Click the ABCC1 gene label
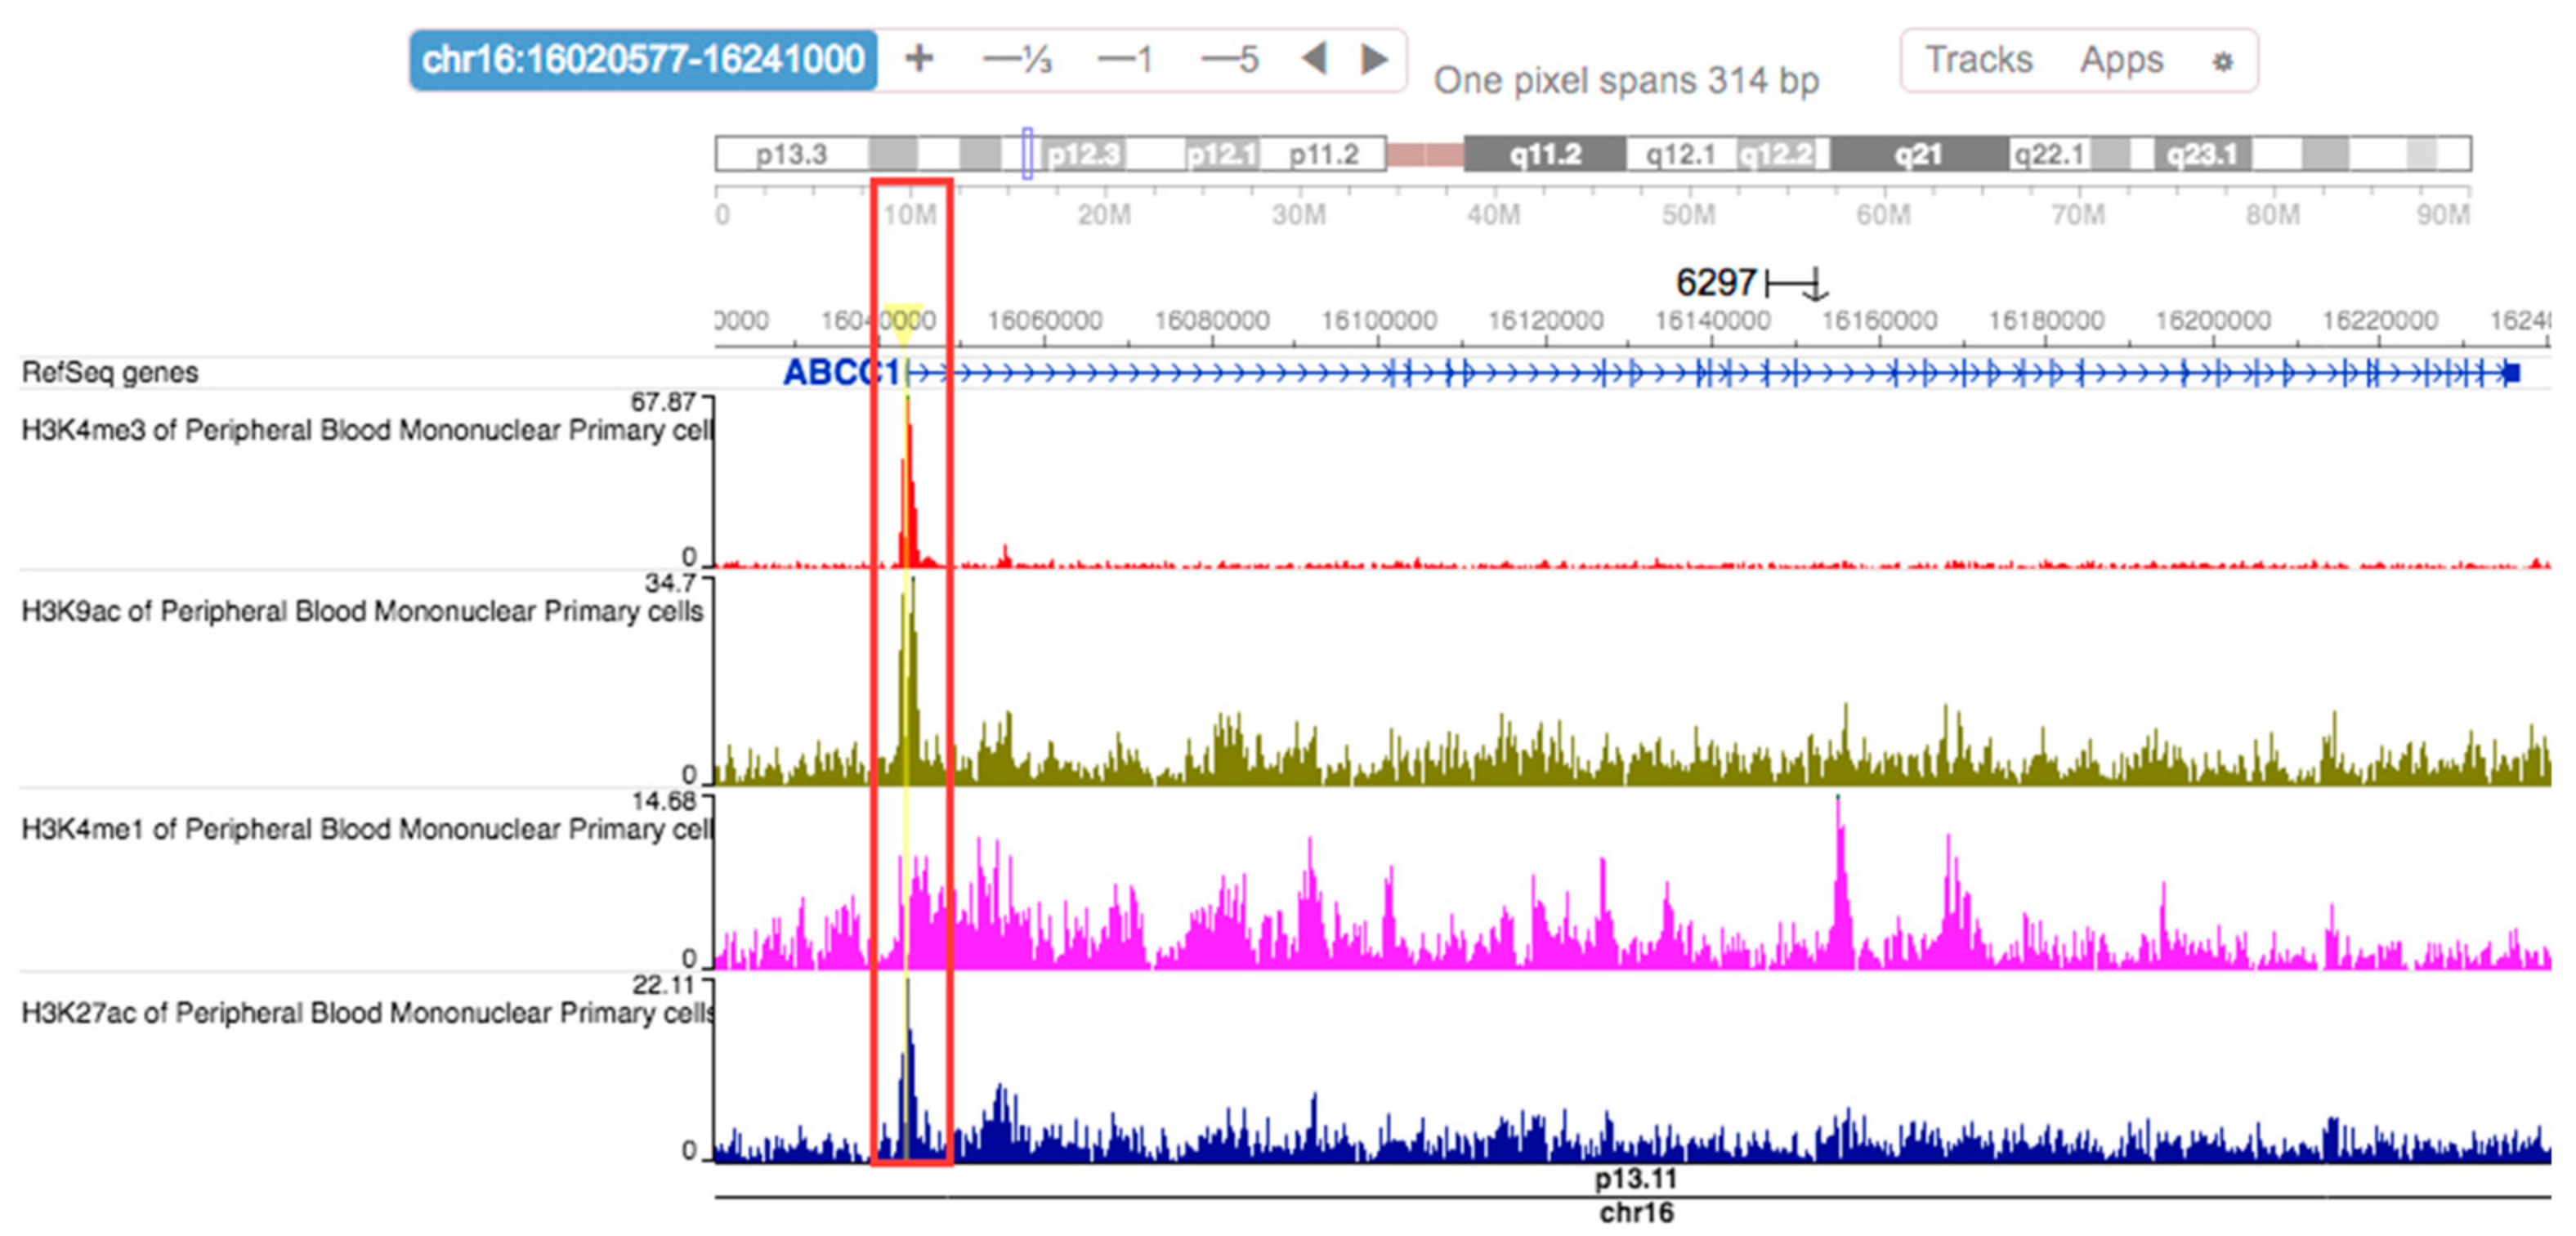Viewport: 2576px width, 1236px height. (840, 373)
